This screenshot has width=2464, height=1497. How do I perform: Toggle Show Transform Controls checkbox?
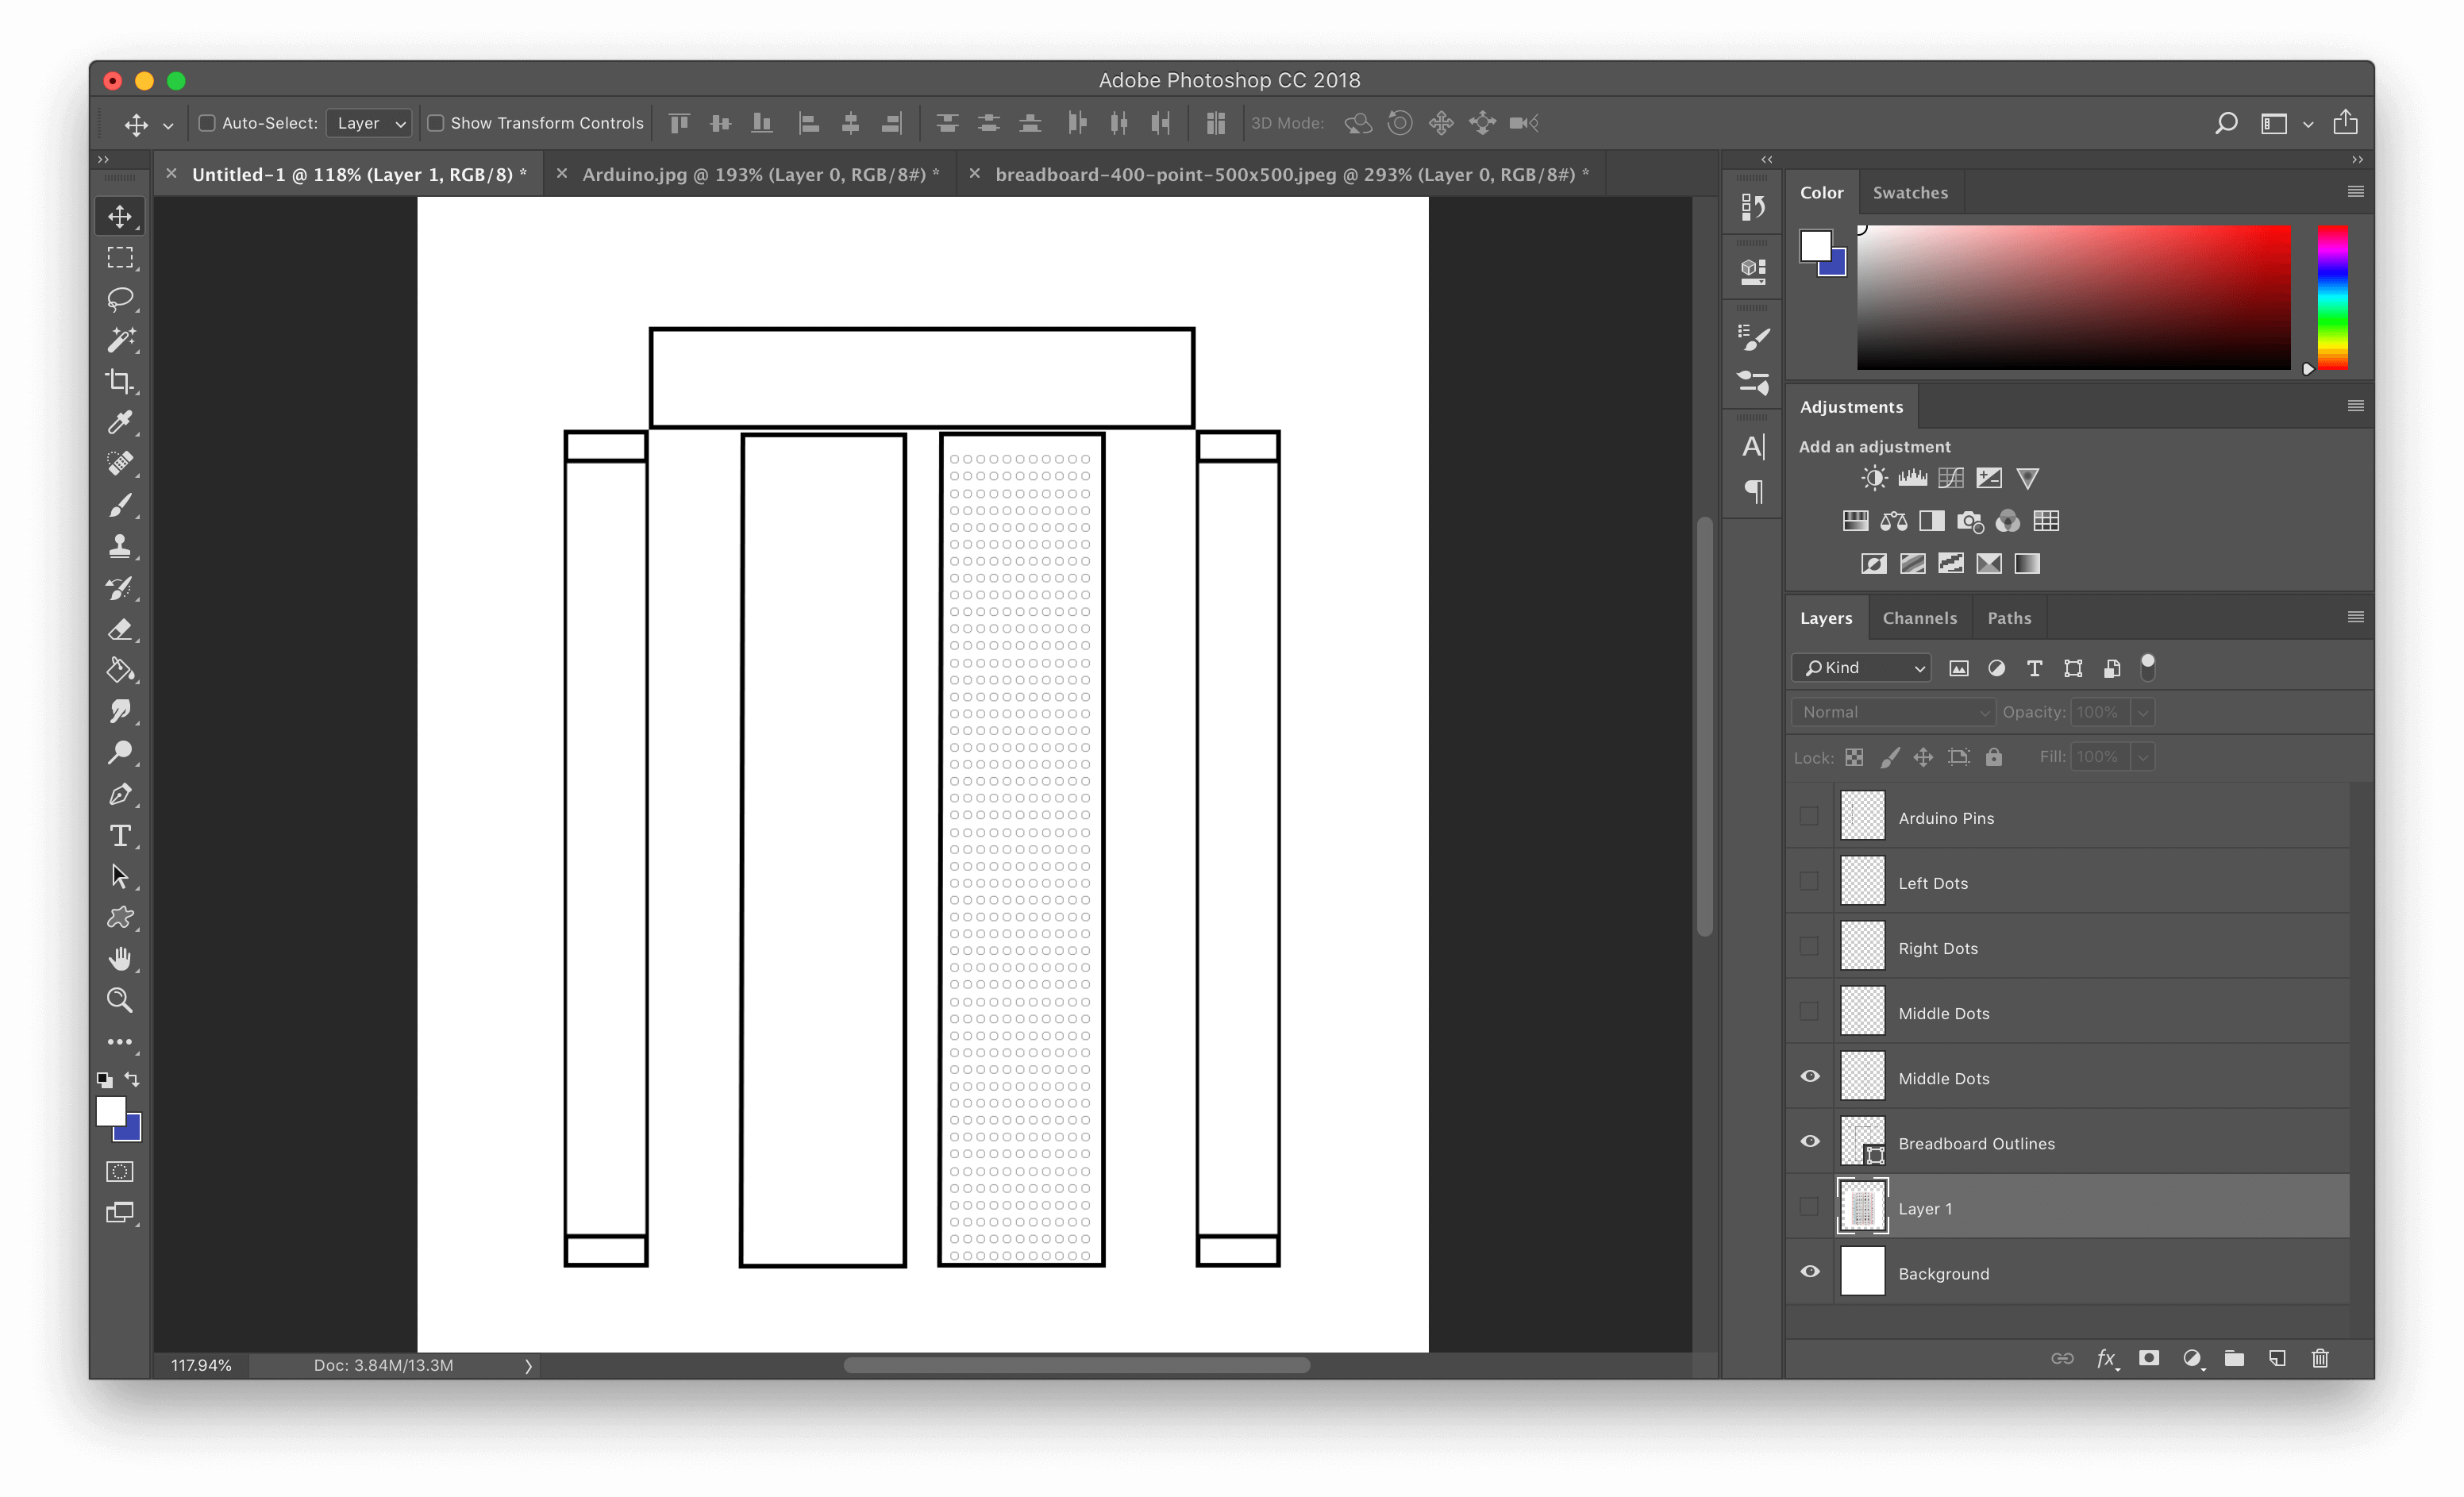428,121
